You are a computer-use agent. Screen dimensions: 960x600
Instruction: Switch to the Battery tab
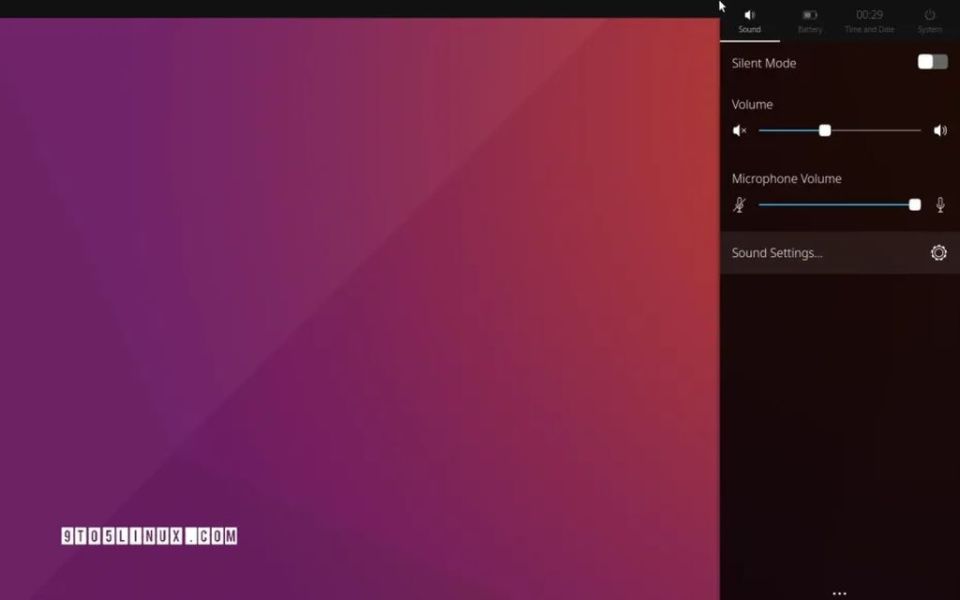click(809, 20)
